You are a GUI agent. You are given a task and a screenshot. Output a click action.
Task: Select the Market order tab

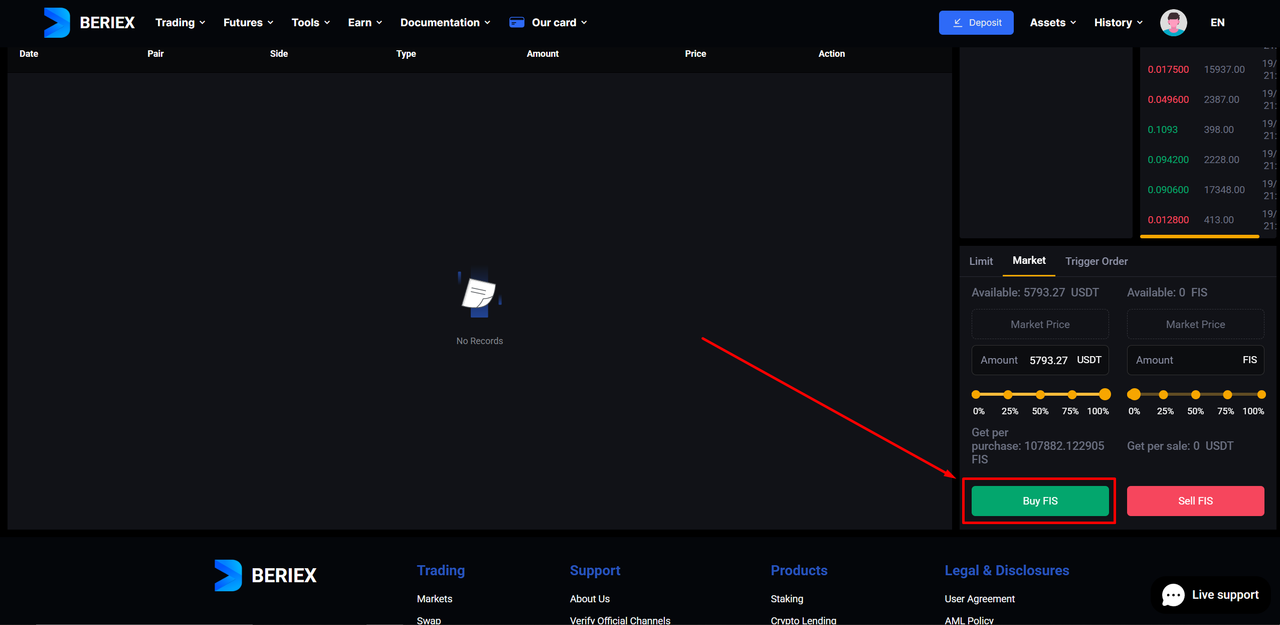1029,260
